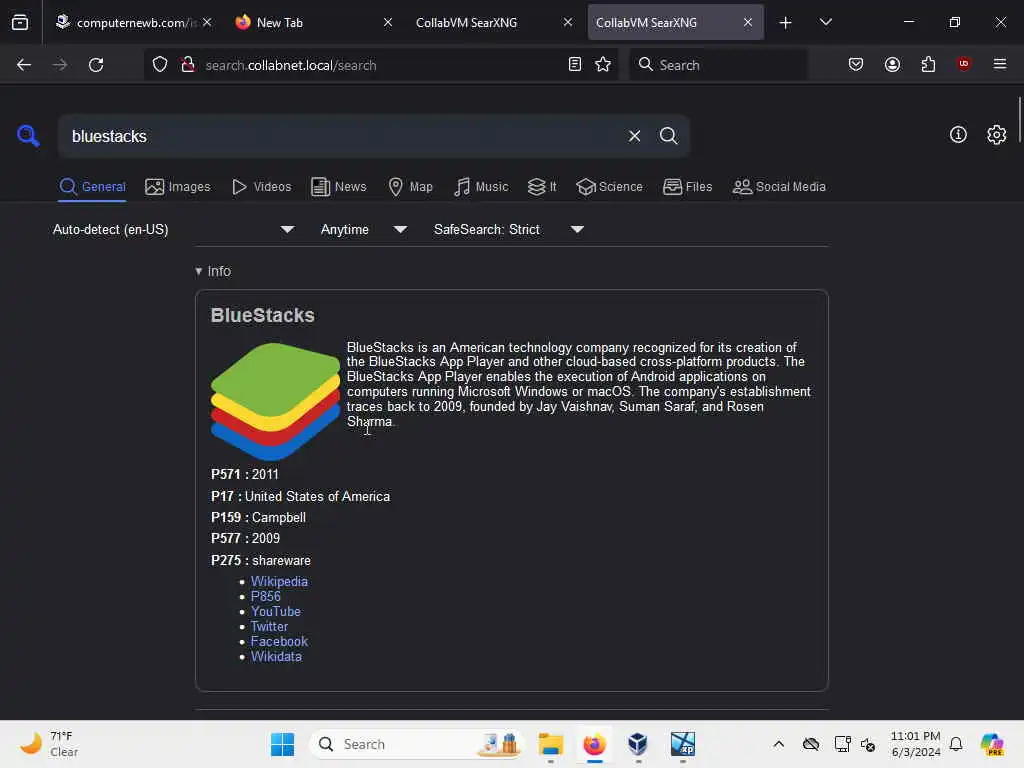Screen dimensions: 1024x768
Task: Show hidden system tray icons
Action: pyautogui.click(x=778, y=744)
